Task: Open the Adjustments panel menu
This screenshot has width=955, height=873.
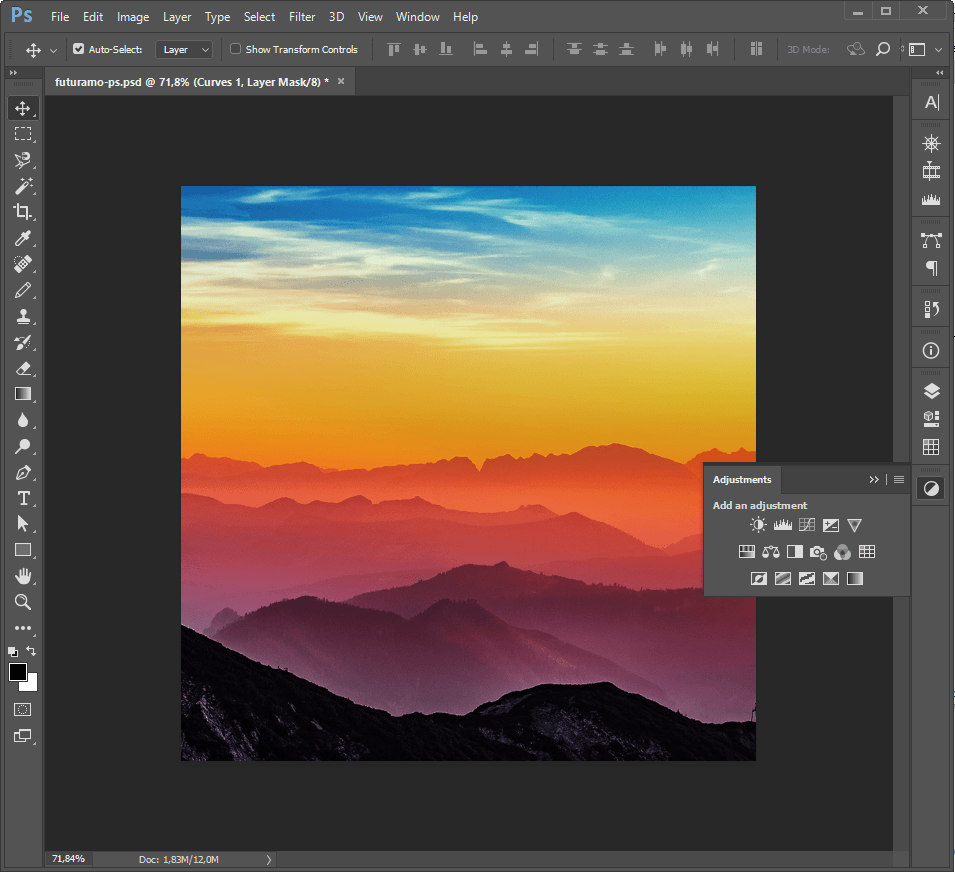Action: click(x=898, y=479)
